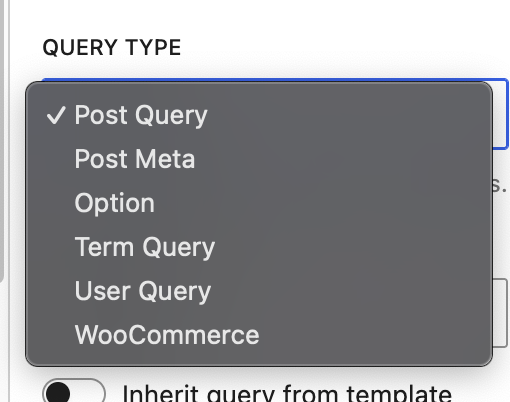Viewport: 510px width, 402px height.
Task: Click the QUERY TYPE heading label
Action: 112,47
